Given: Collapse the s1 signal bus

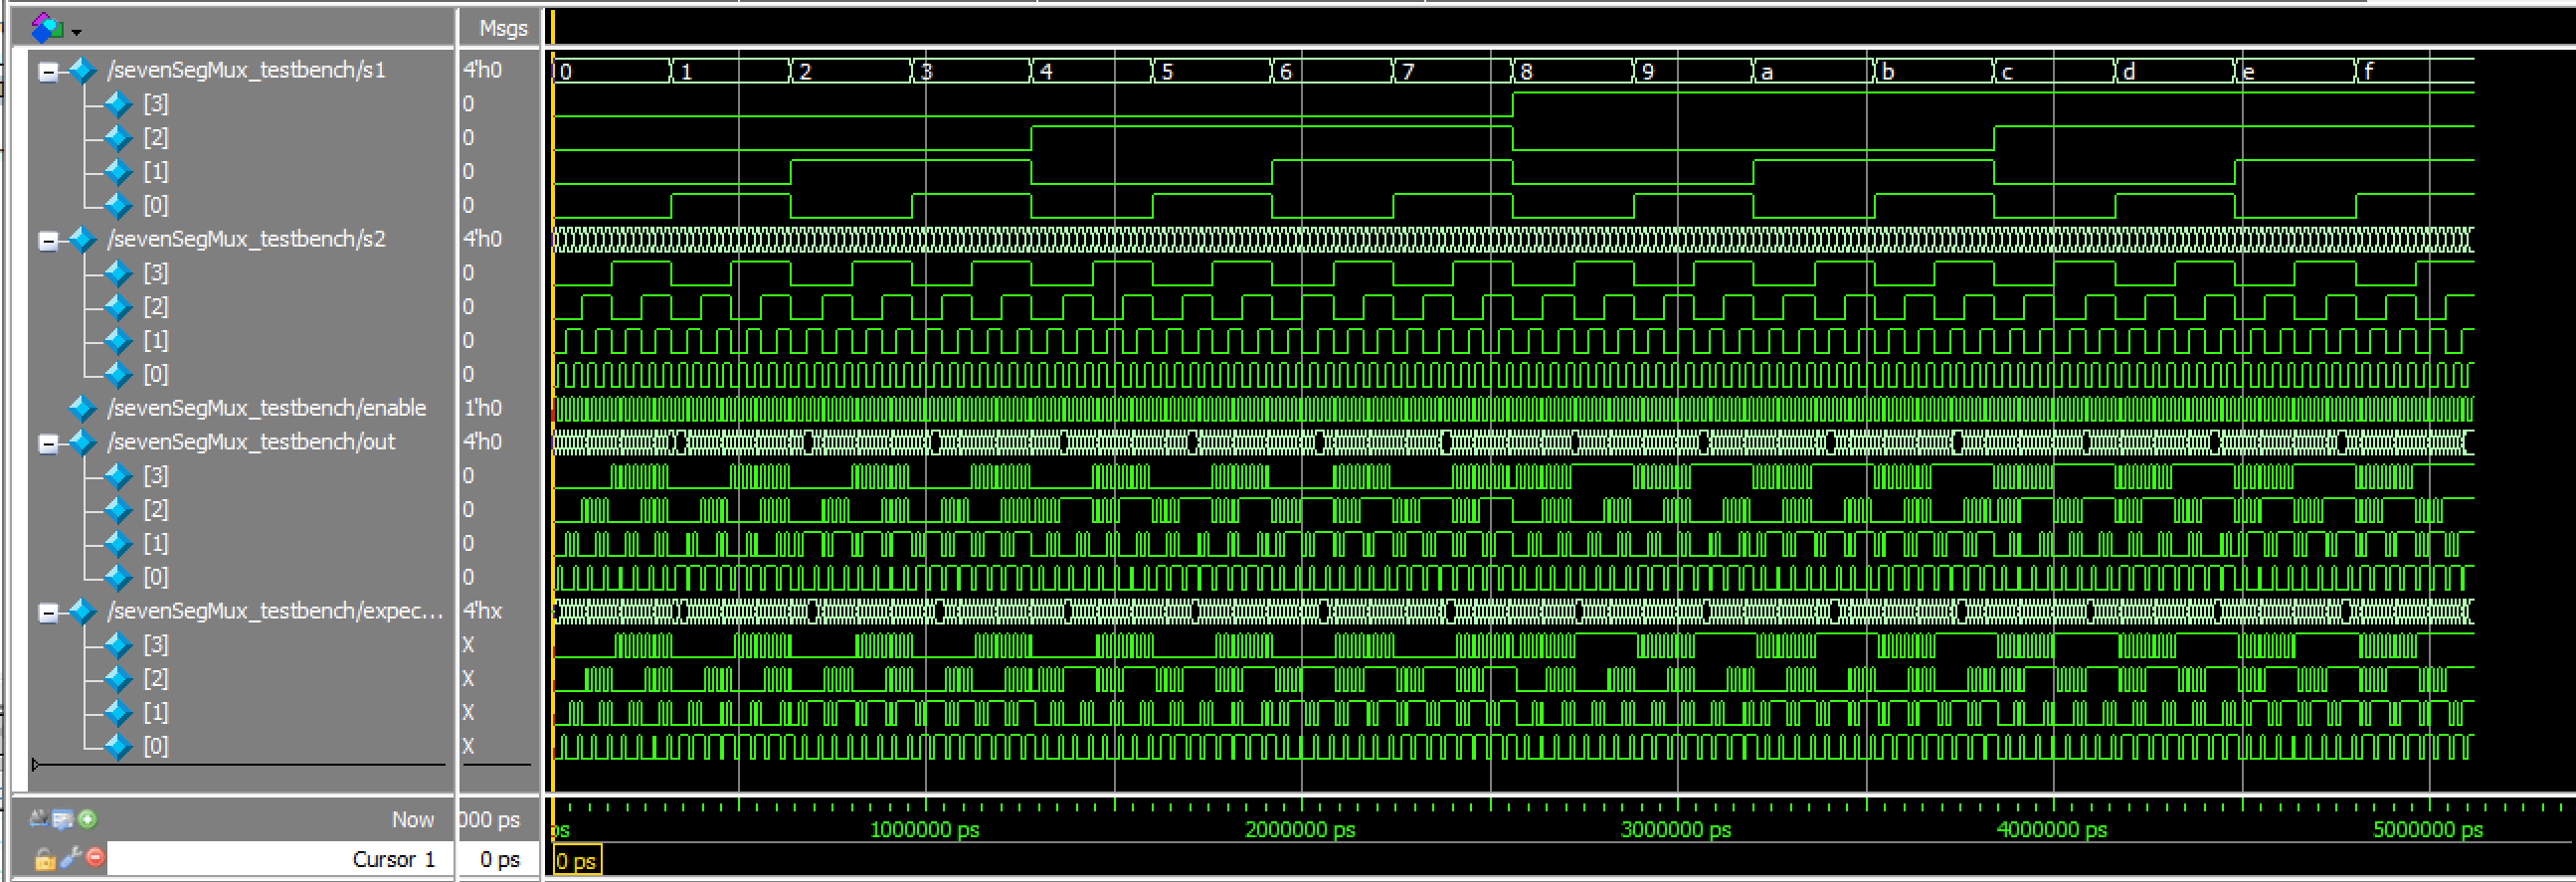Looking at the screenshot, I should click(x=47, y=71).
